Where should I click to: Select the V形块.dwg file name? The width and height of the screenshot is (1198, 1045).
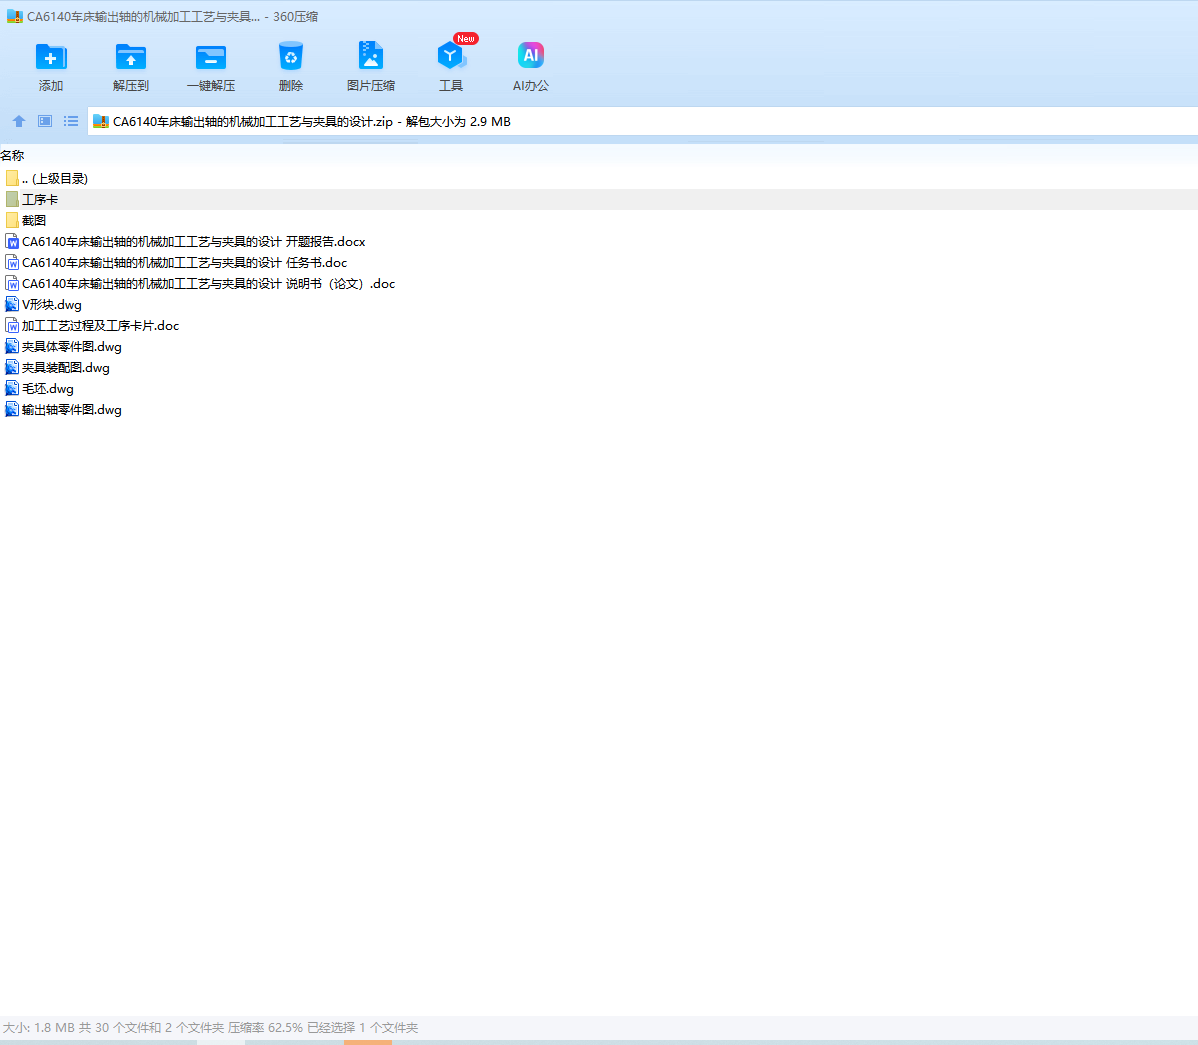pyautogui.click(x=51, y=304)
